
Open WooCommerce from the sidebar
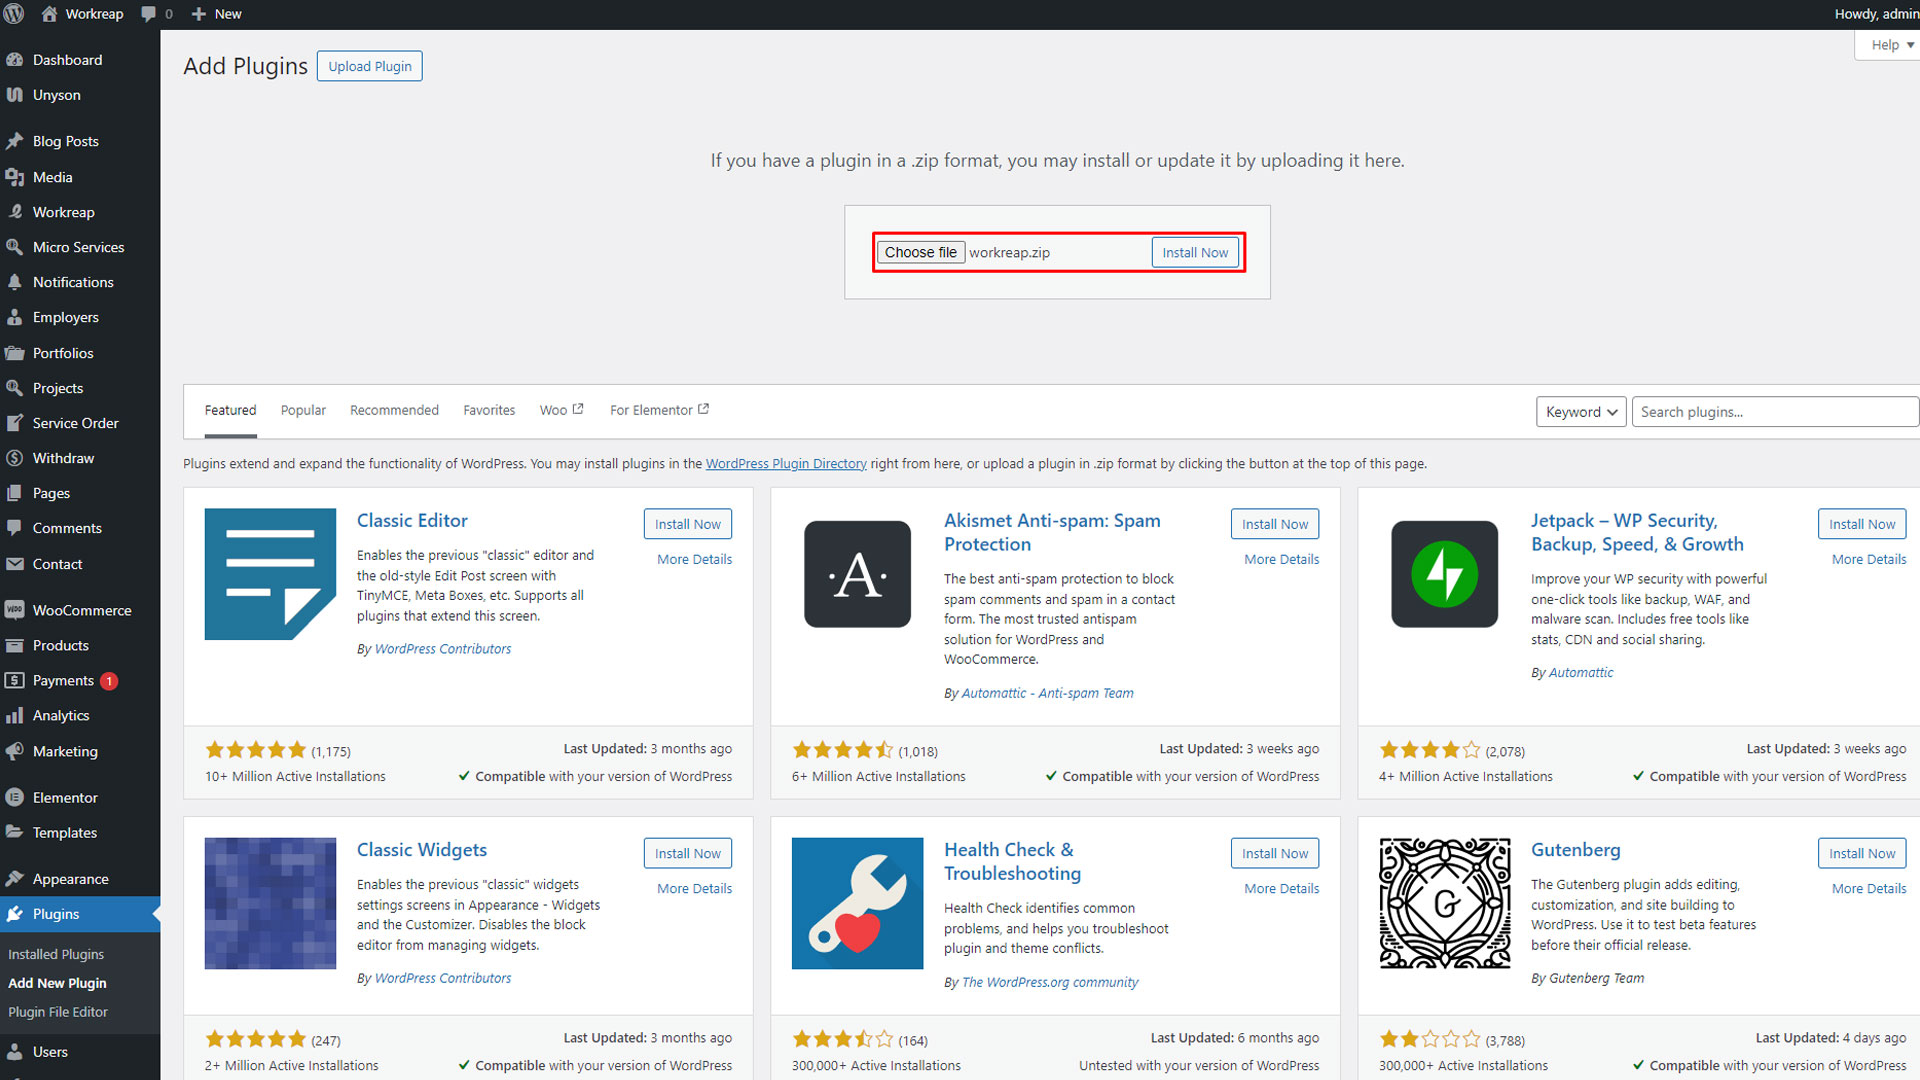[81, 610]
